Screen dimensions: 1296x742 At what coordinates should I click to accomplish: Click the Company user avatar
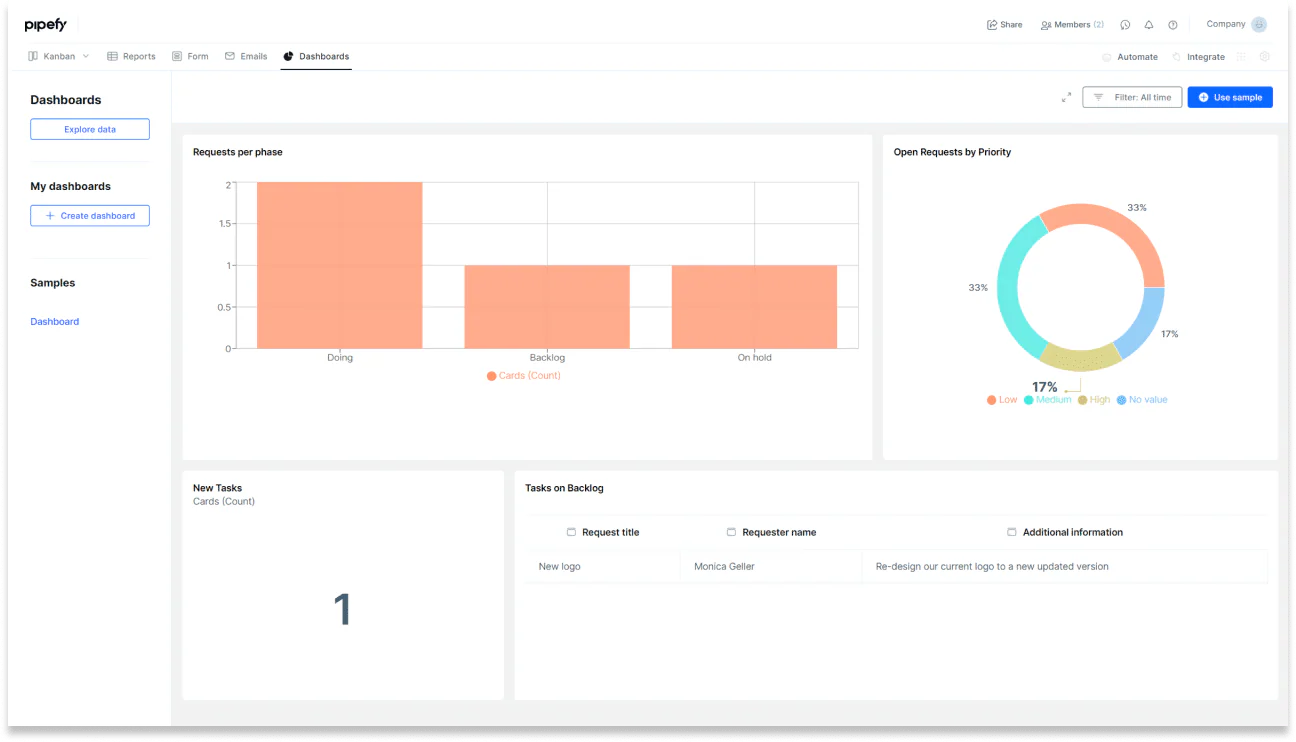click(x=1259, y=25)
